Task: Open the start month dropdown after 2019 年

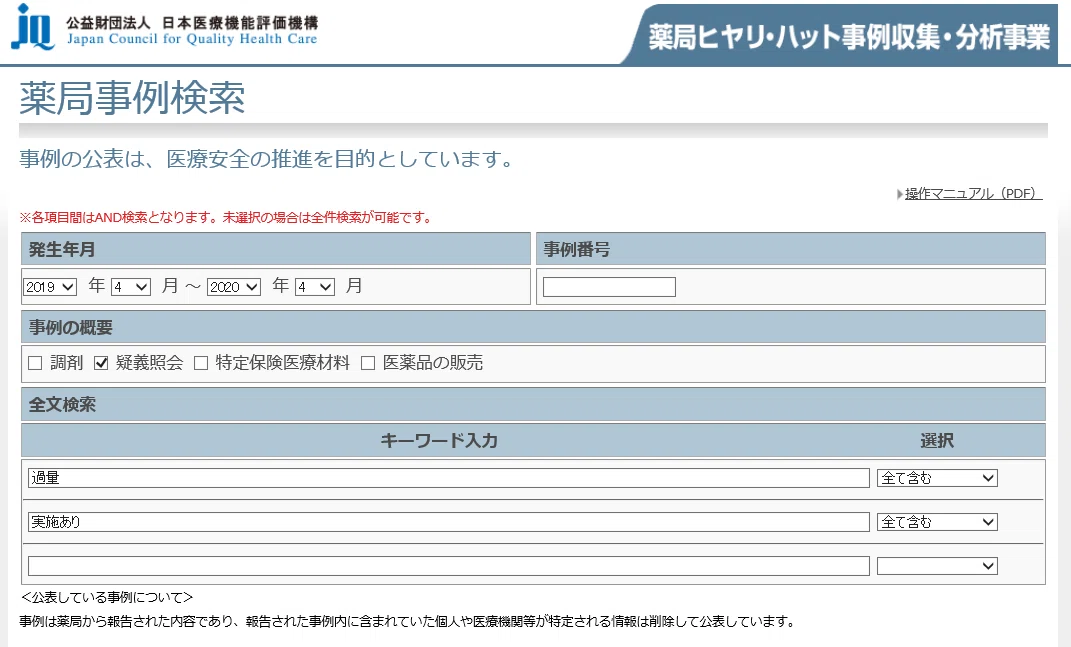Action: tap(131, 287)
